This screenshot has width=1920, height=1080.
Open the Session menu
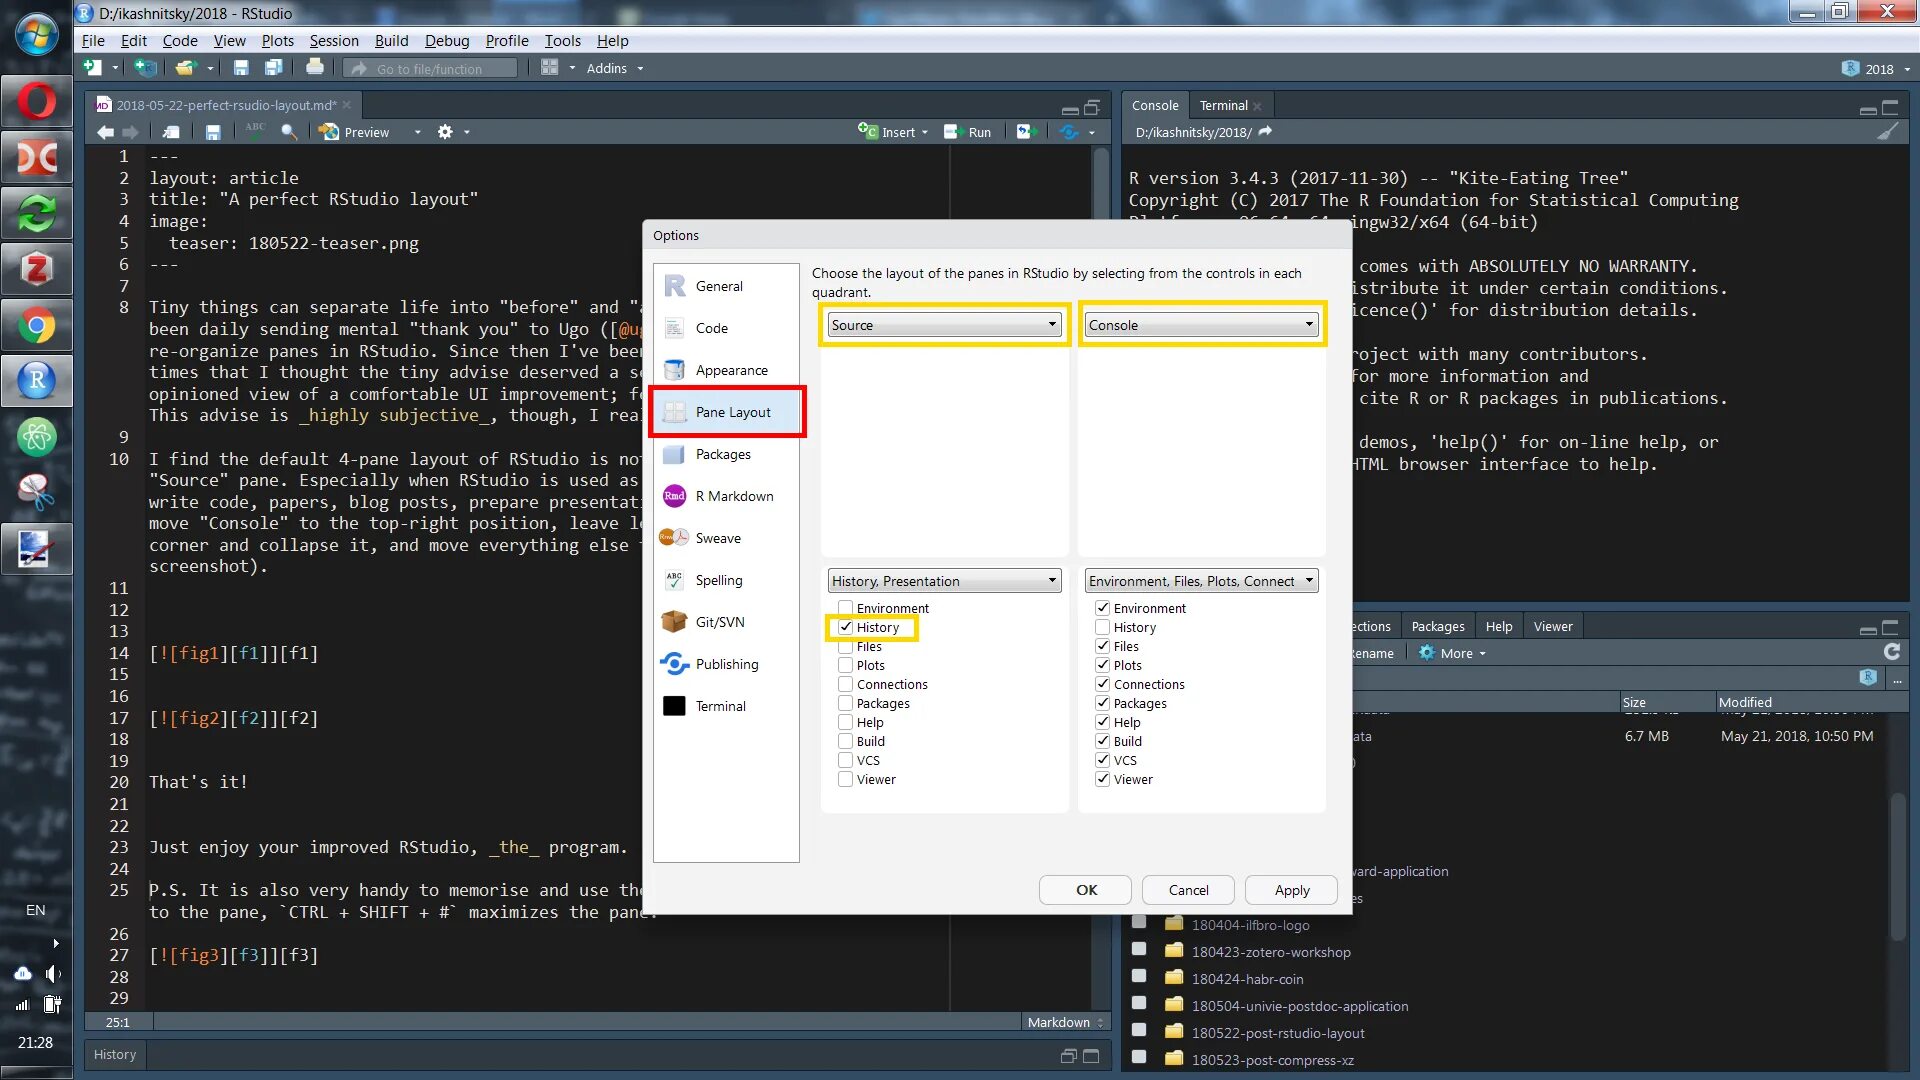[x=333, y=41]
